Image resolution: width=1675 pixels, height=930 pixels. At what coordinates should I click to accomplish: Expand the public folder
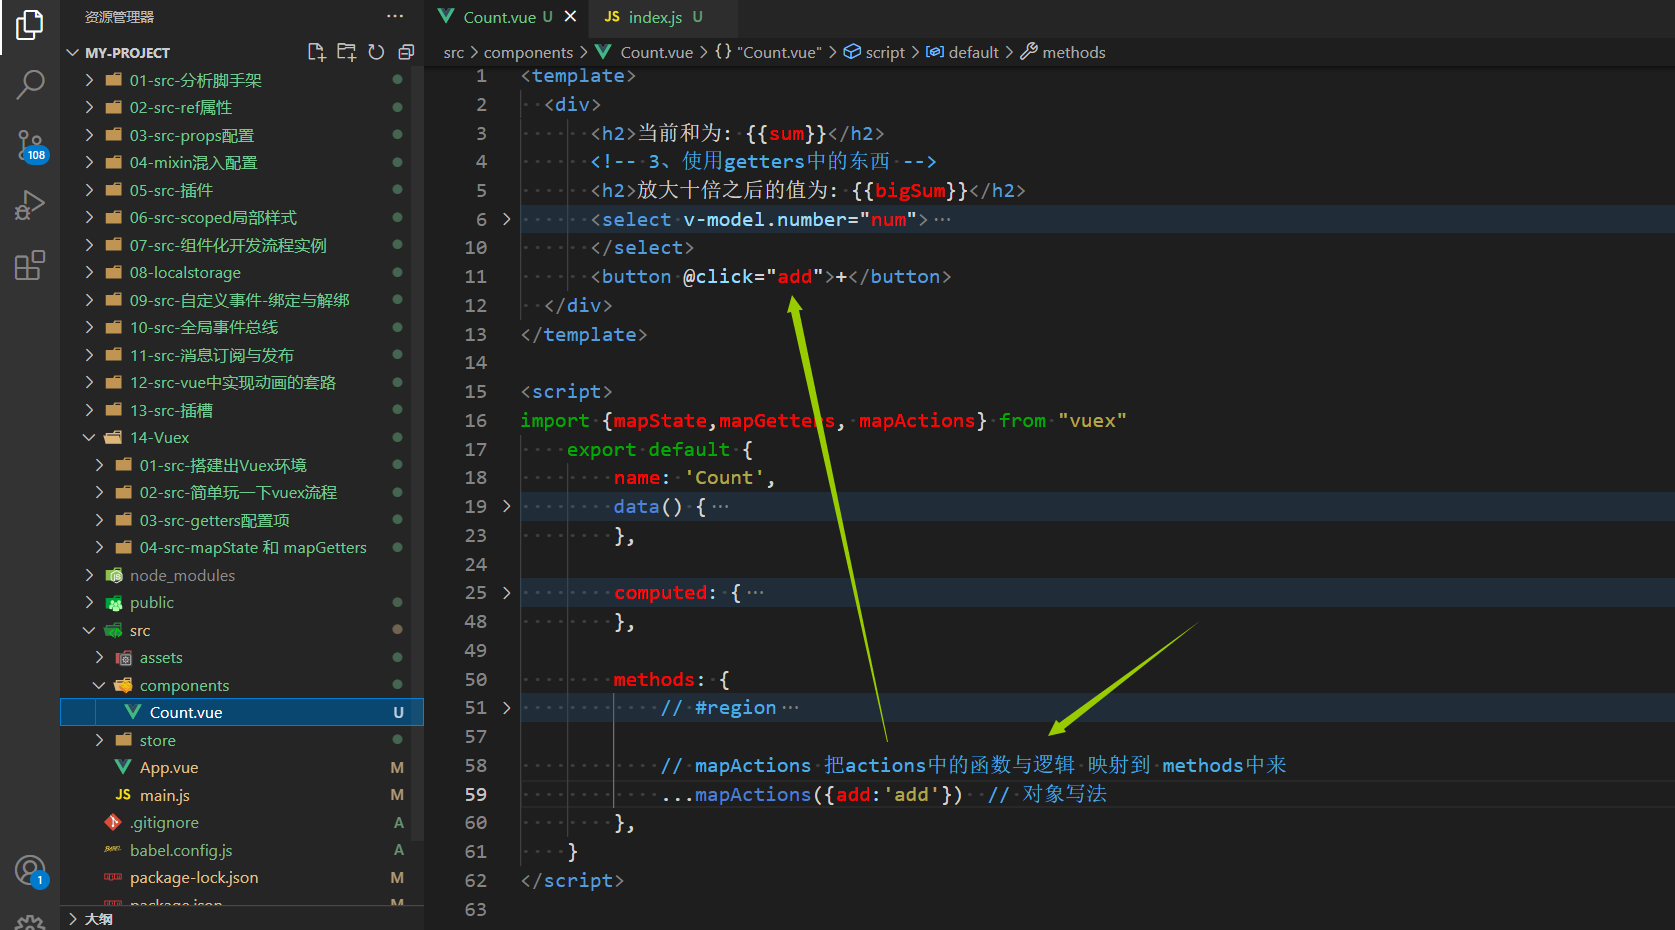click(89, 602)
